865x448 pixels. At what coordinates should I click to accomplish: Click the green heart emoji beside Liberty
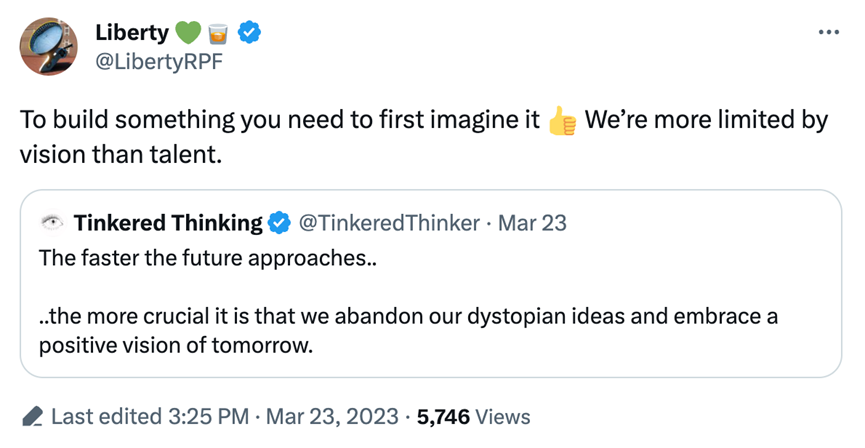pyautogui.click(x=187, y=33)
